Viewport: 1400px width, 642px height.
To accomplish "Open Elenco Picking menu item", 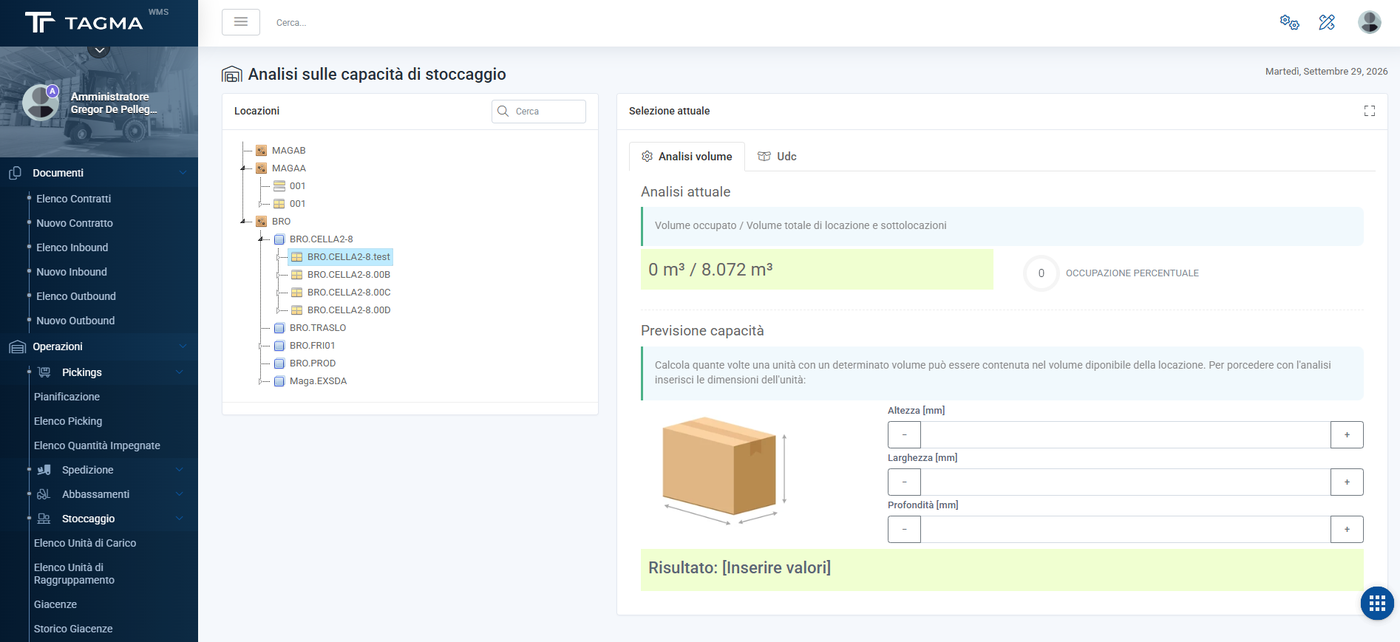I will (x=68, y=421).
